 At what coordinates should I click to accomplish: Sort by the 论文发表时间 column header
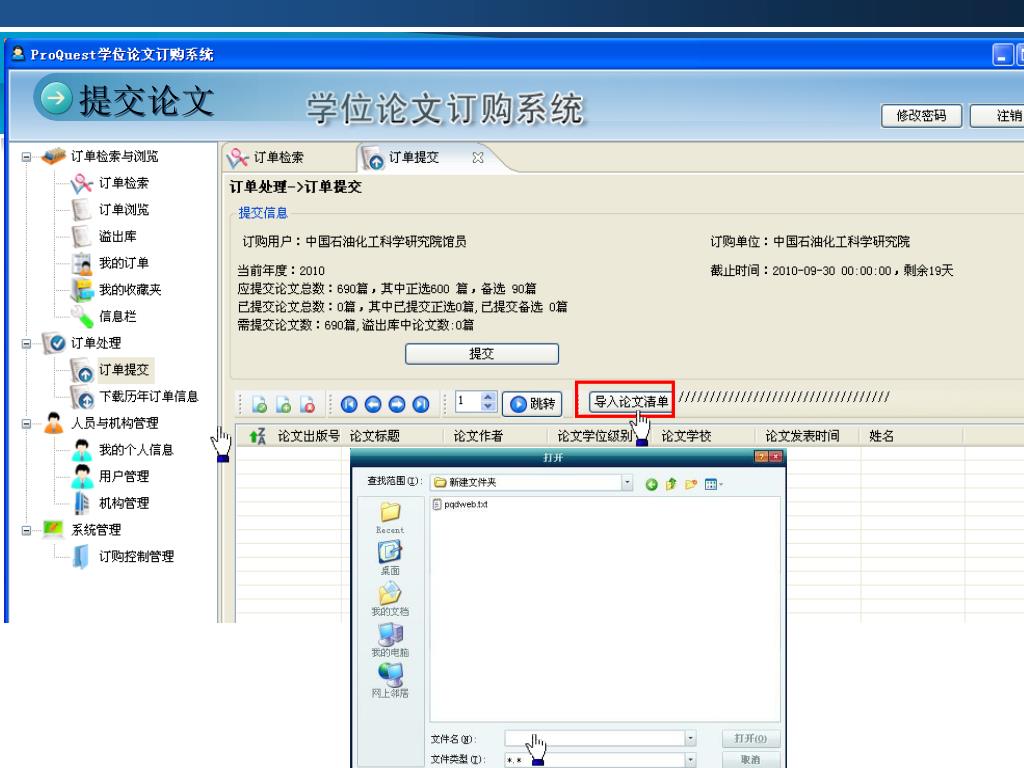tap(803, 436)
